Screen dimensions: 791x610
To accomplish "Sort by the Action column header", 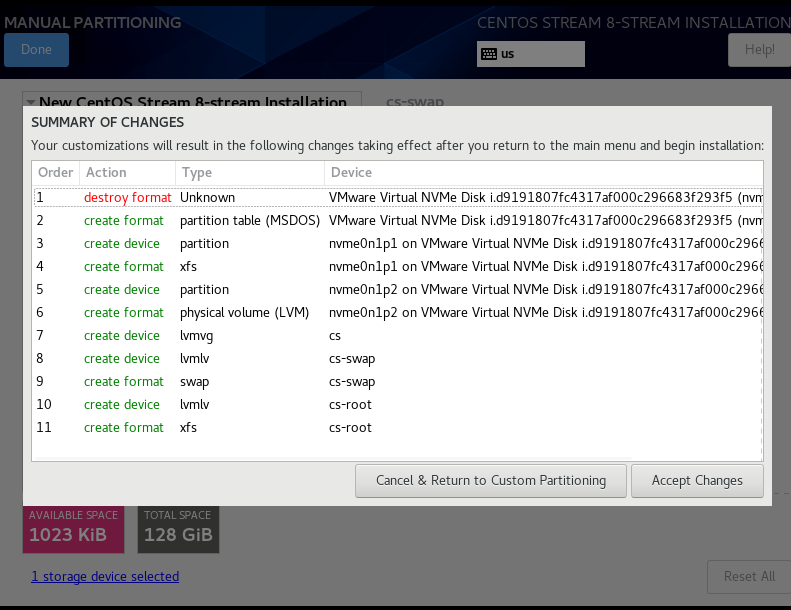I will [x=127, y=173].
